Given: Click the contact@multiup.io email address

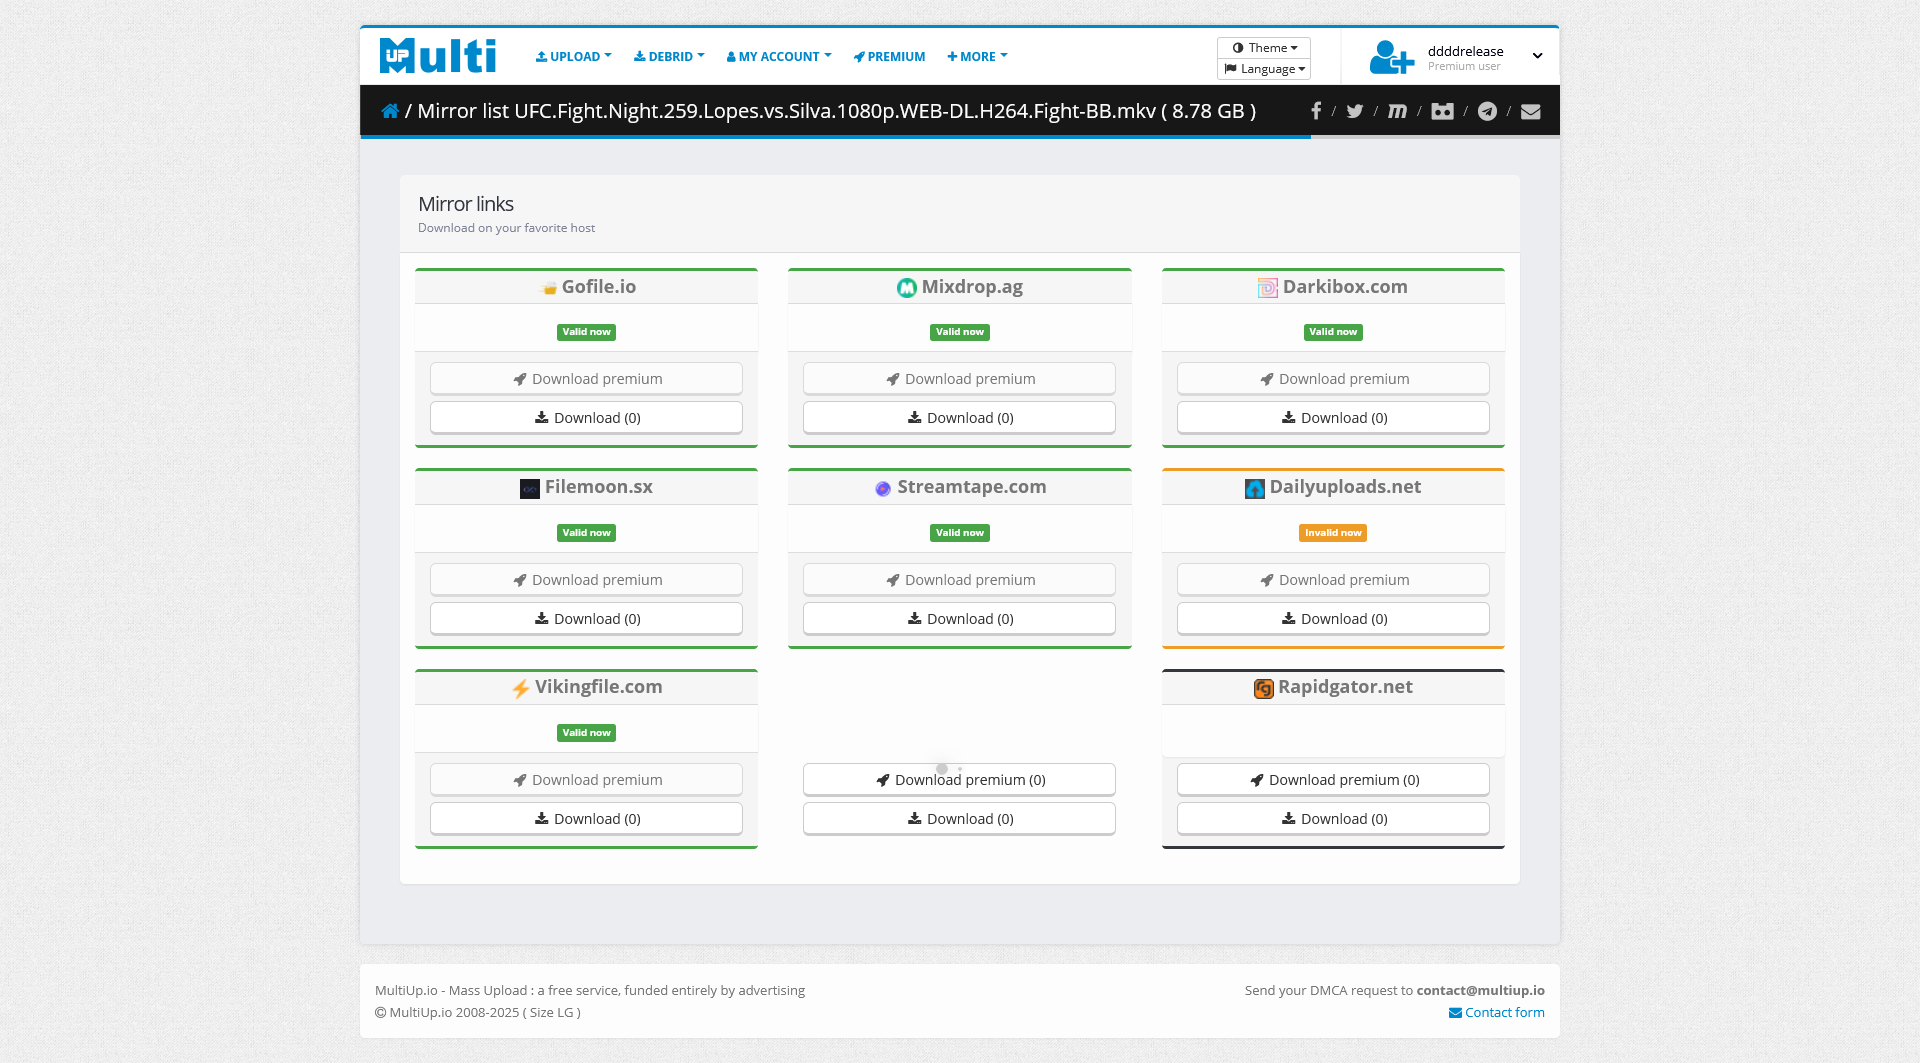Looking at the screenshot, I should tap(1480, 991).
